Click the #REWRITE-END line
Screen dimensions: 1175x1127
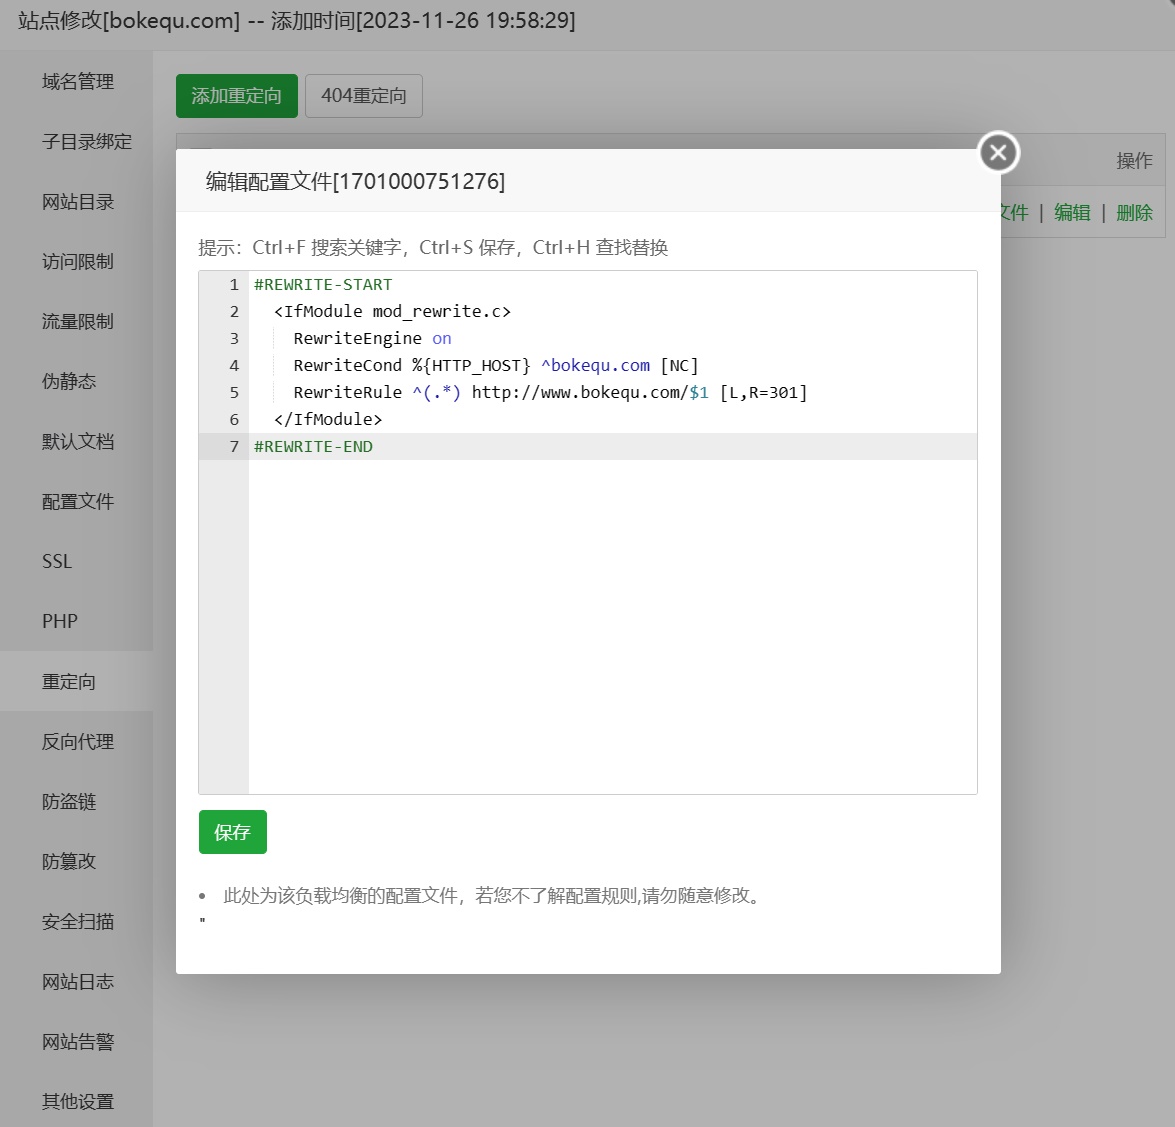click(x=313, y=447)
